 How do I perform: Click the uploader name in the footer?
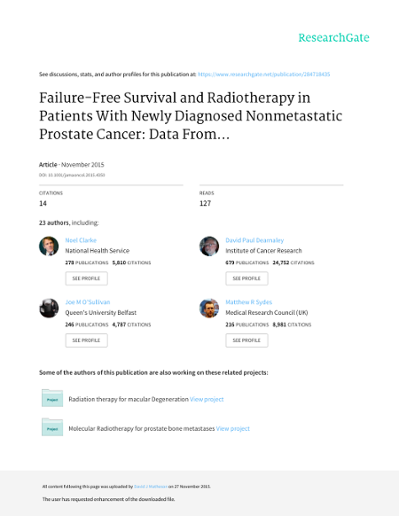click(151, 487)
